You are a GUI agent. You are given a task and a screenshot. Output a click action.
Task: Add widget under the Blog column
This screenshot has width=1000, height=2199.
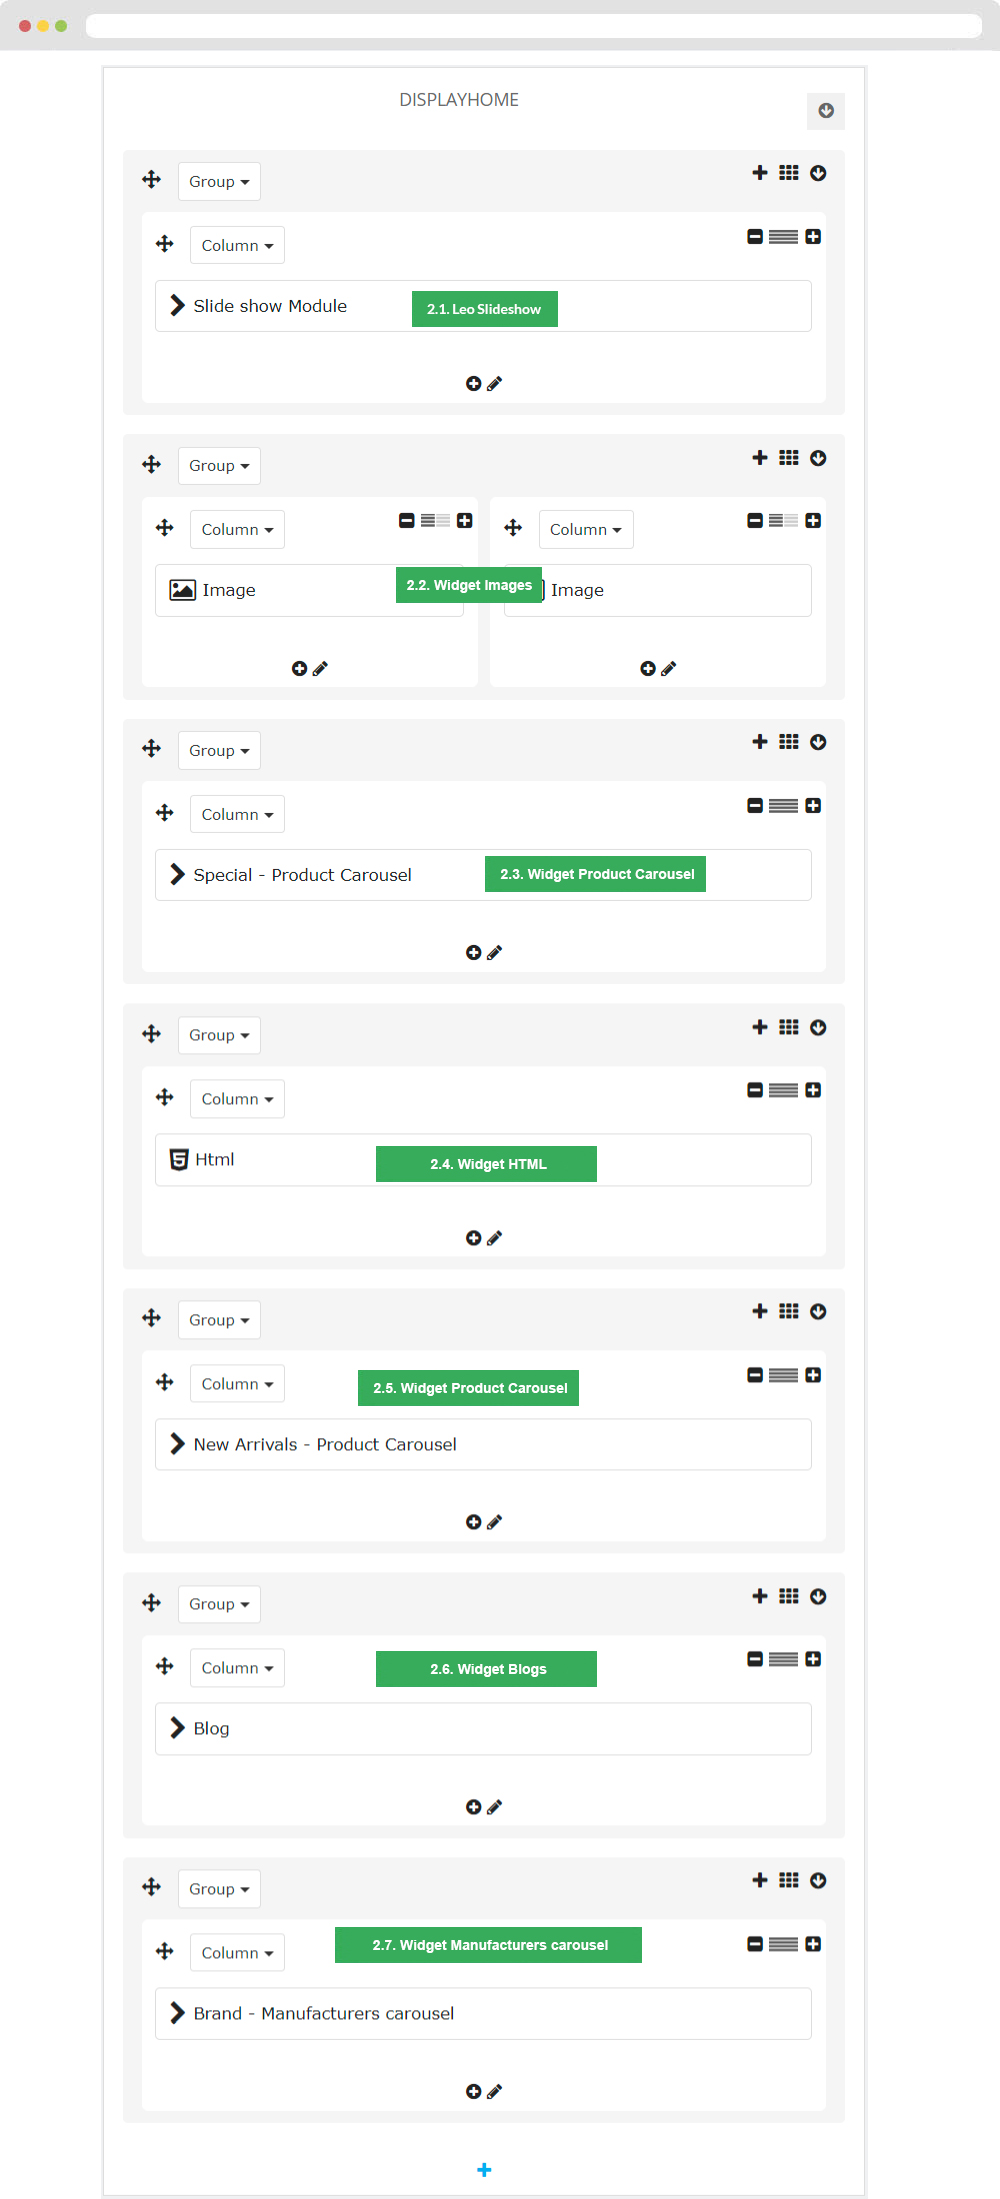pos(474,1807)
